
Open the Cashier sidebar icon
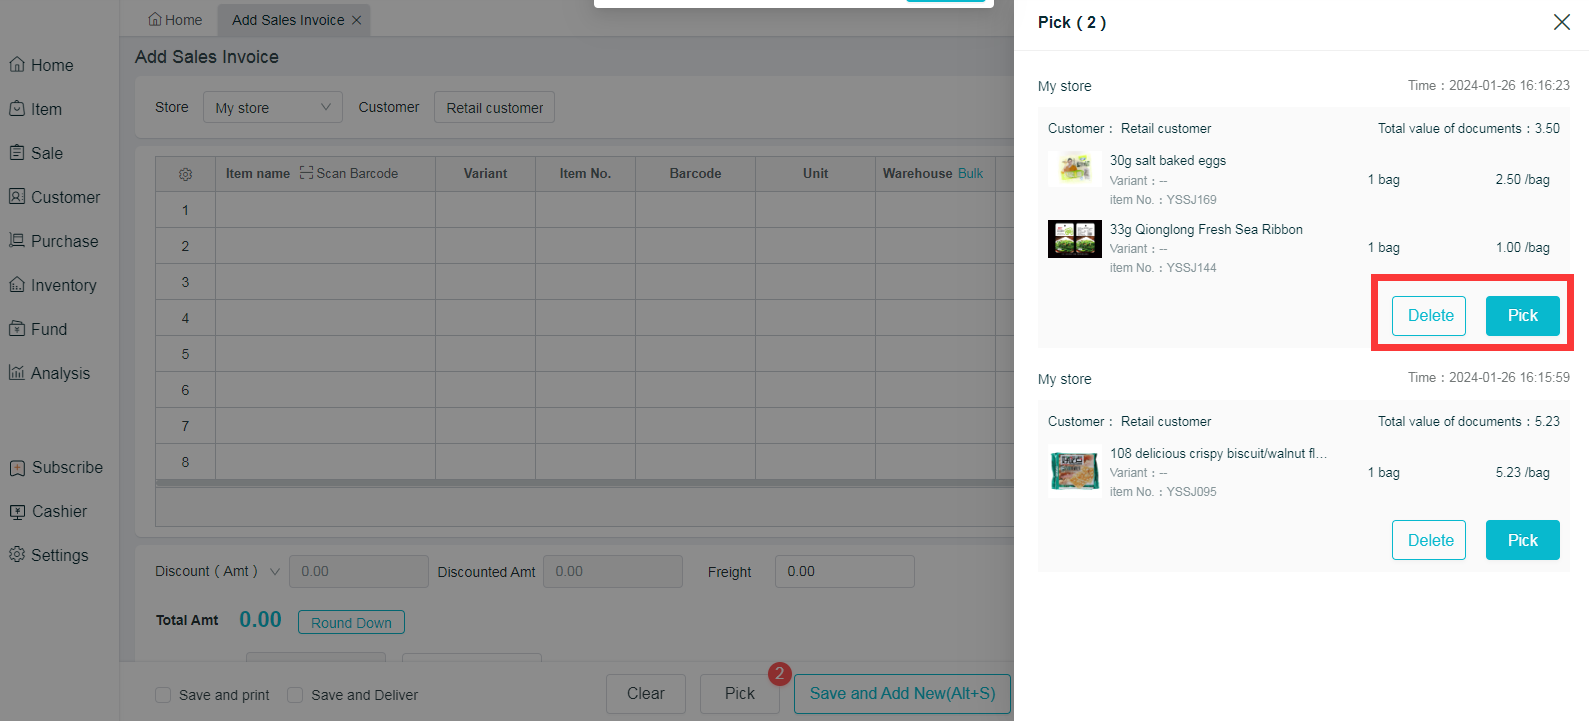tap(17, 512)
